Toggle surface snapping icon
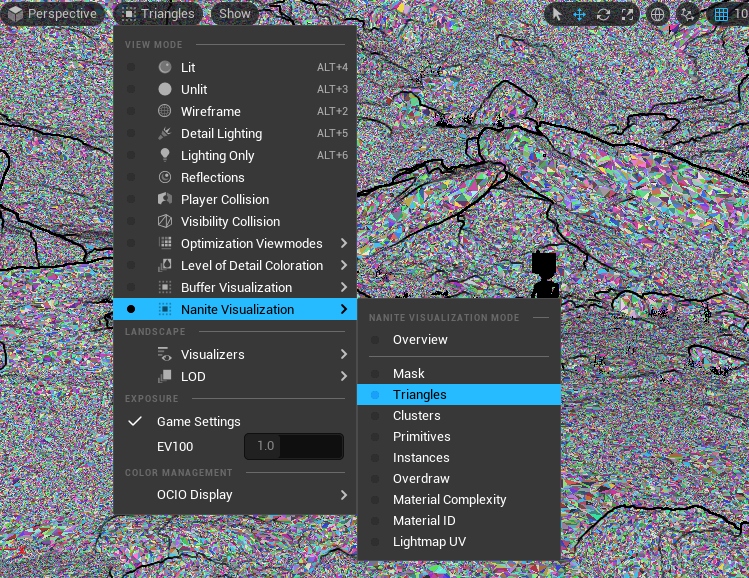 687,14
